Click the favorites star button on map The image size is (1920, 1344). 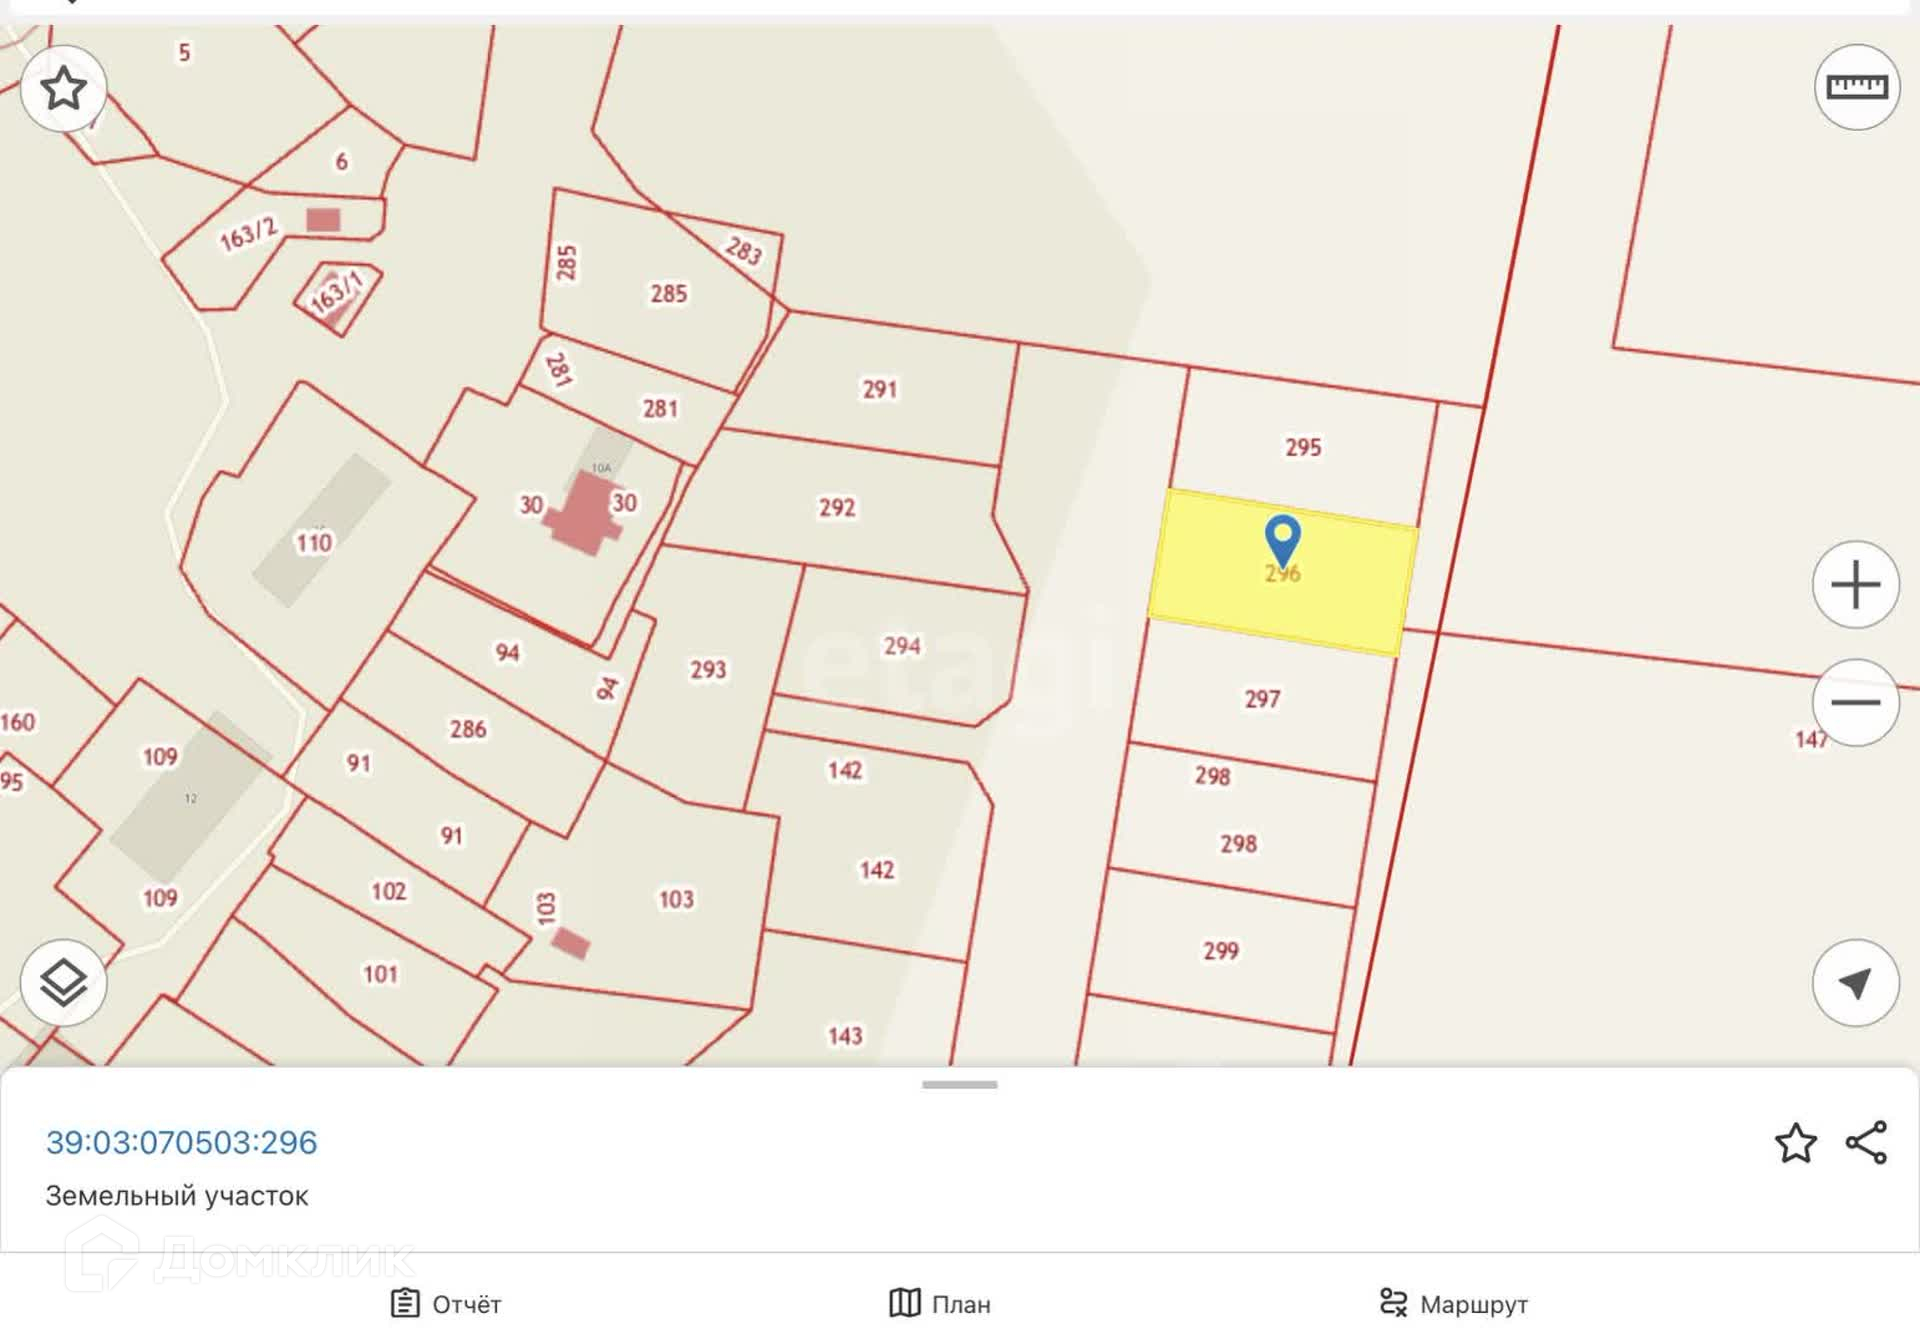coord(63,88)
